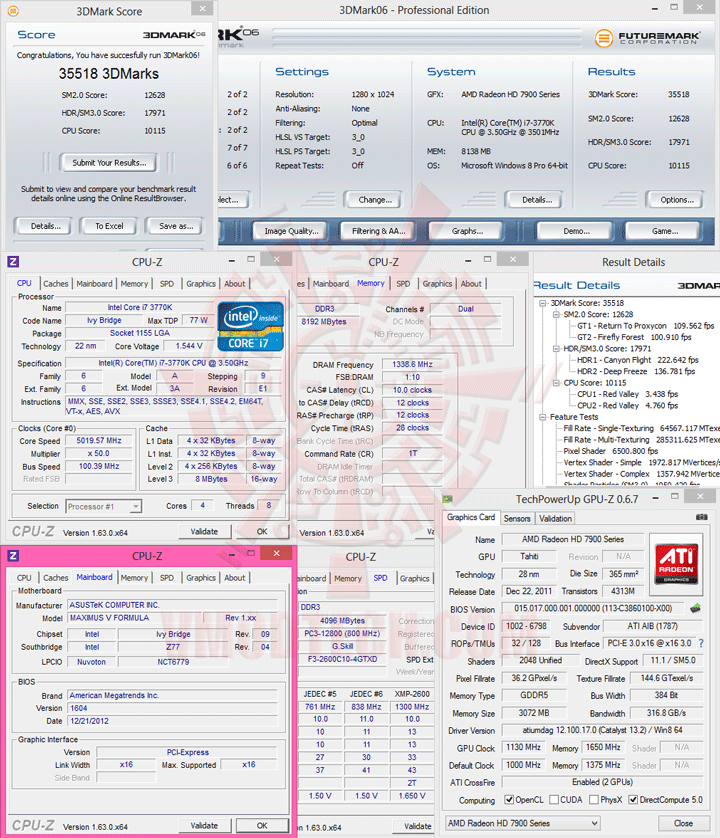Close the pink Mainboard CPU-Z window
Viewport: 720px width, 838px height.
click(276, 553)
